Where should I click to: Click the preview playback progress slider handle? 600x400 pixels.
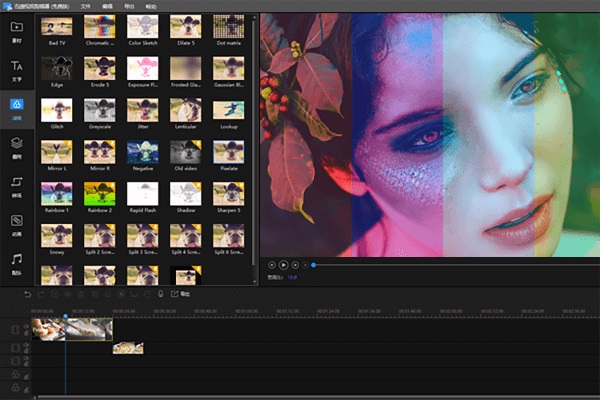[313, 264]
